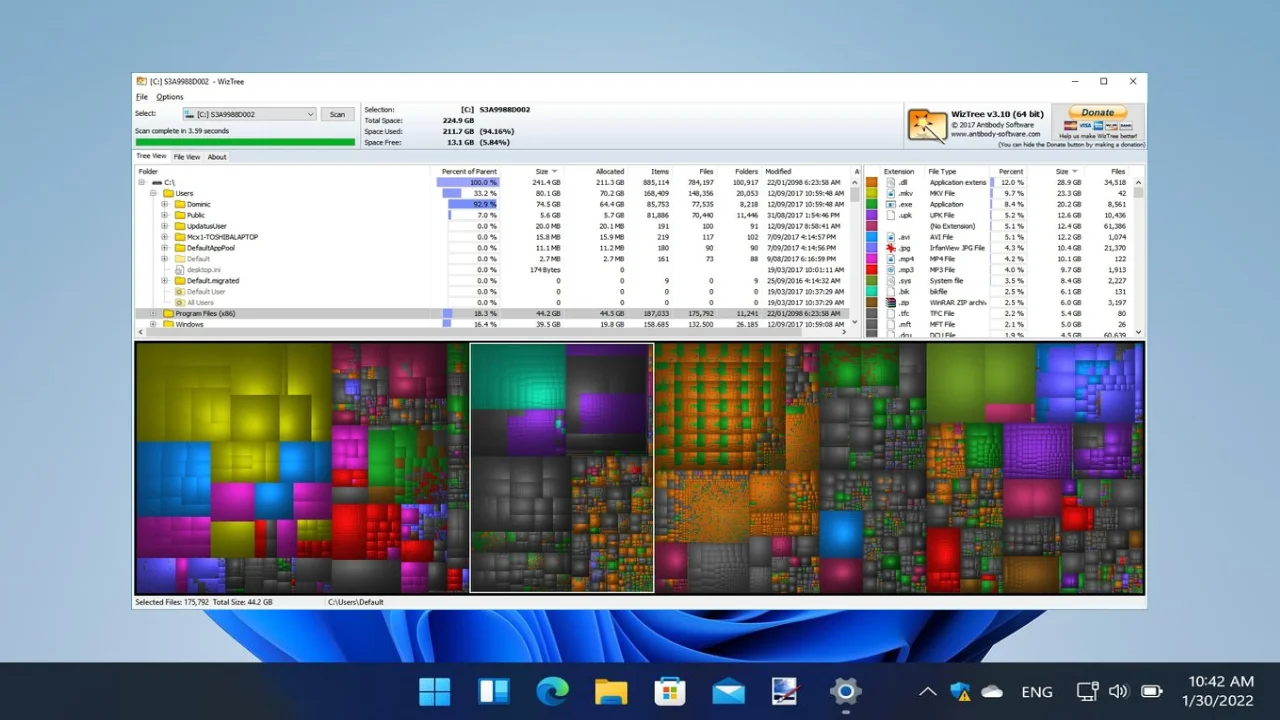This screenshot has height=720, width=1280.
Task: Expand the UpdatusUser folder node
Action: 165,226
